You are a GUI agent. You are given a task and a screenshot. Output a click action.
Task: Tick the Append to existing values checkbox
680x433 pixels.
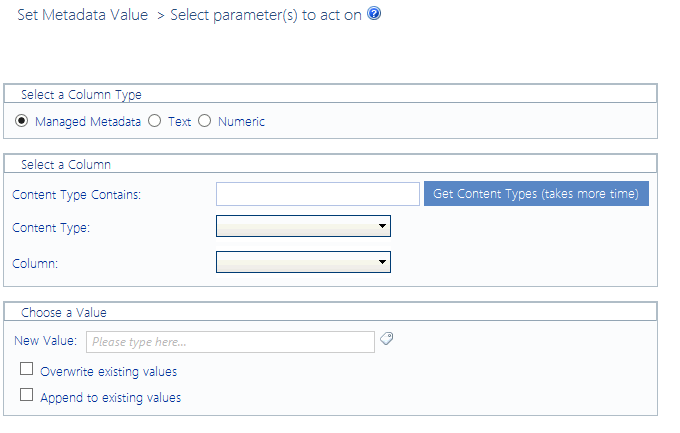(27, 396)
